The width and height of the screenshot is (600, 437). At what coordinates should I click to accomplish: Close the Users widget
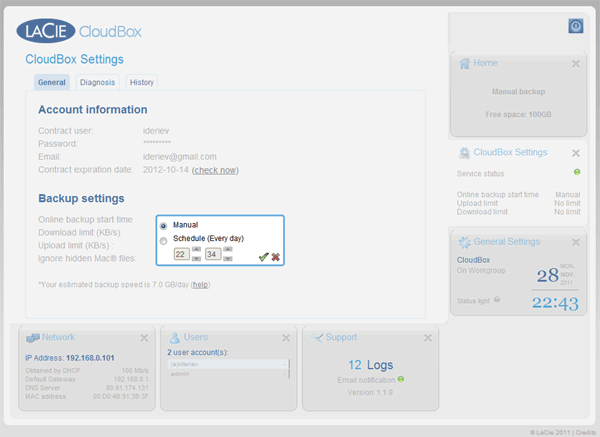coord(286,338)
